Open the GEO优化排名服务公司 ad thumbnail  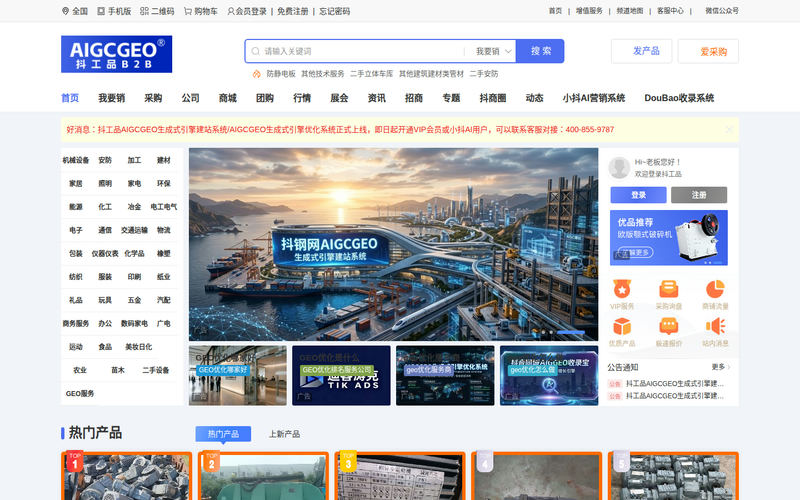coord(341,376)
